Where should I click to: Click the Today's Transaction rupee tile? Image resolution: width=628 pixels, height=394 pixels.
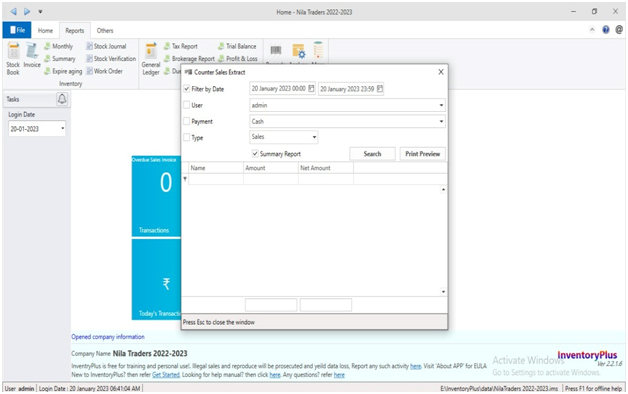coord(156,279)
